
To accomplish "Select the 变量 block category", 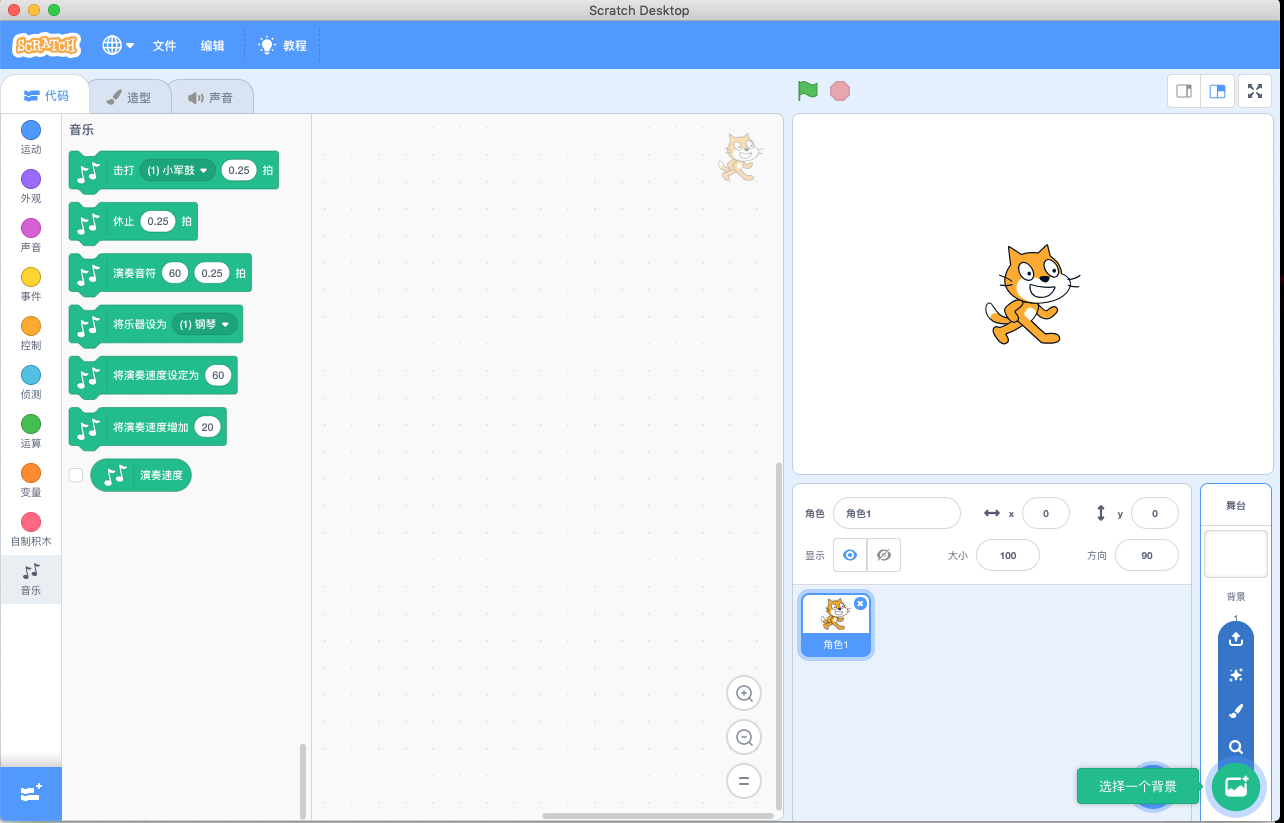I will click(31, 480).
